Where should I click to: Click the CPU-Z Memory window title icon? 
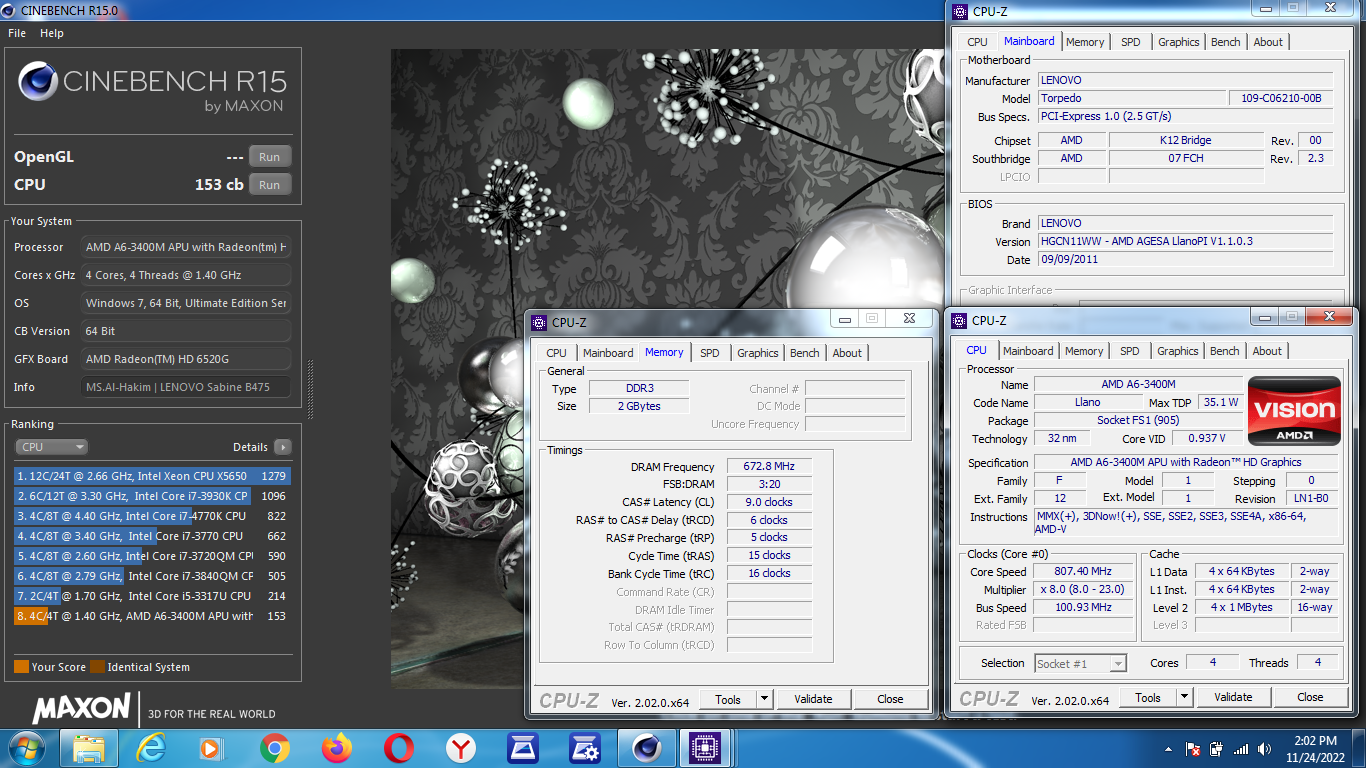(540, 322)
